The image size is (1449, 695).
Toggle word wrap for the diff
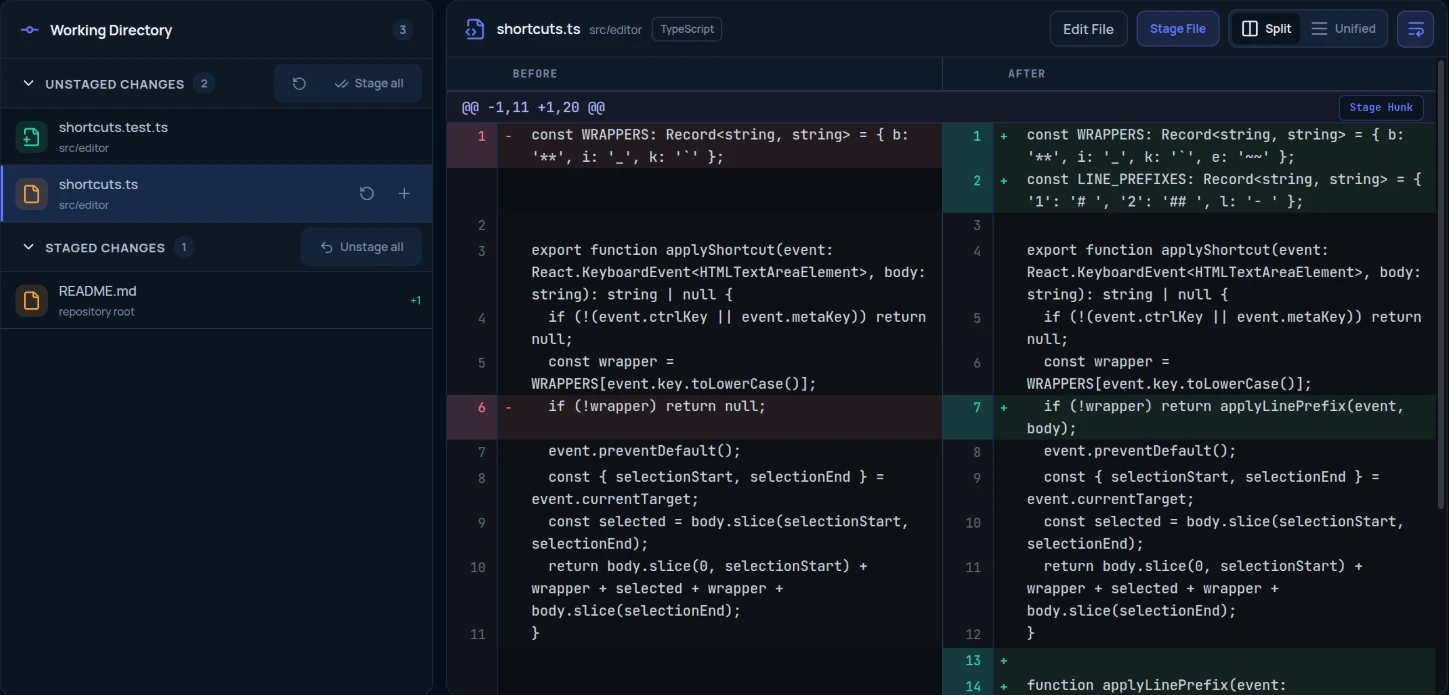pos(1415,29)
